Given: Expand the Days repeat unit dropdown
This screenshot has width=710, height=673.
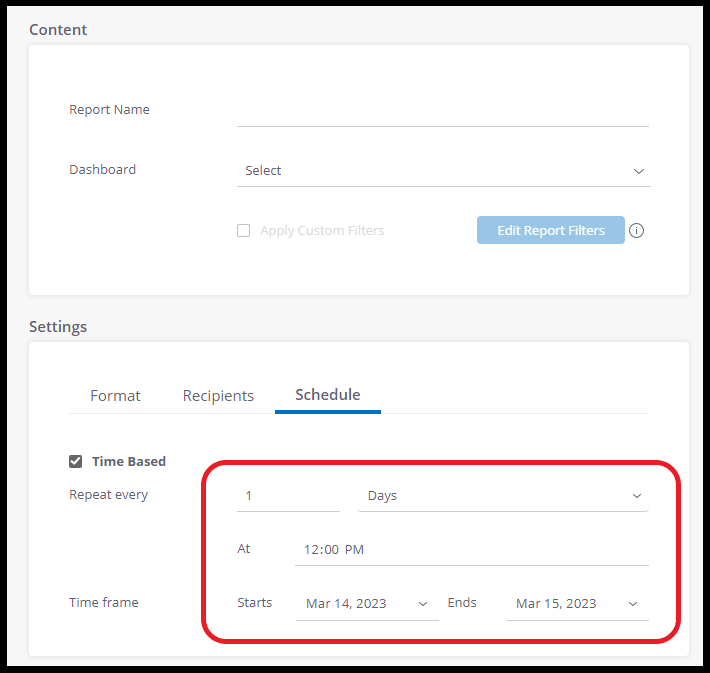Looking at the screenshot, I should point(503,495).
